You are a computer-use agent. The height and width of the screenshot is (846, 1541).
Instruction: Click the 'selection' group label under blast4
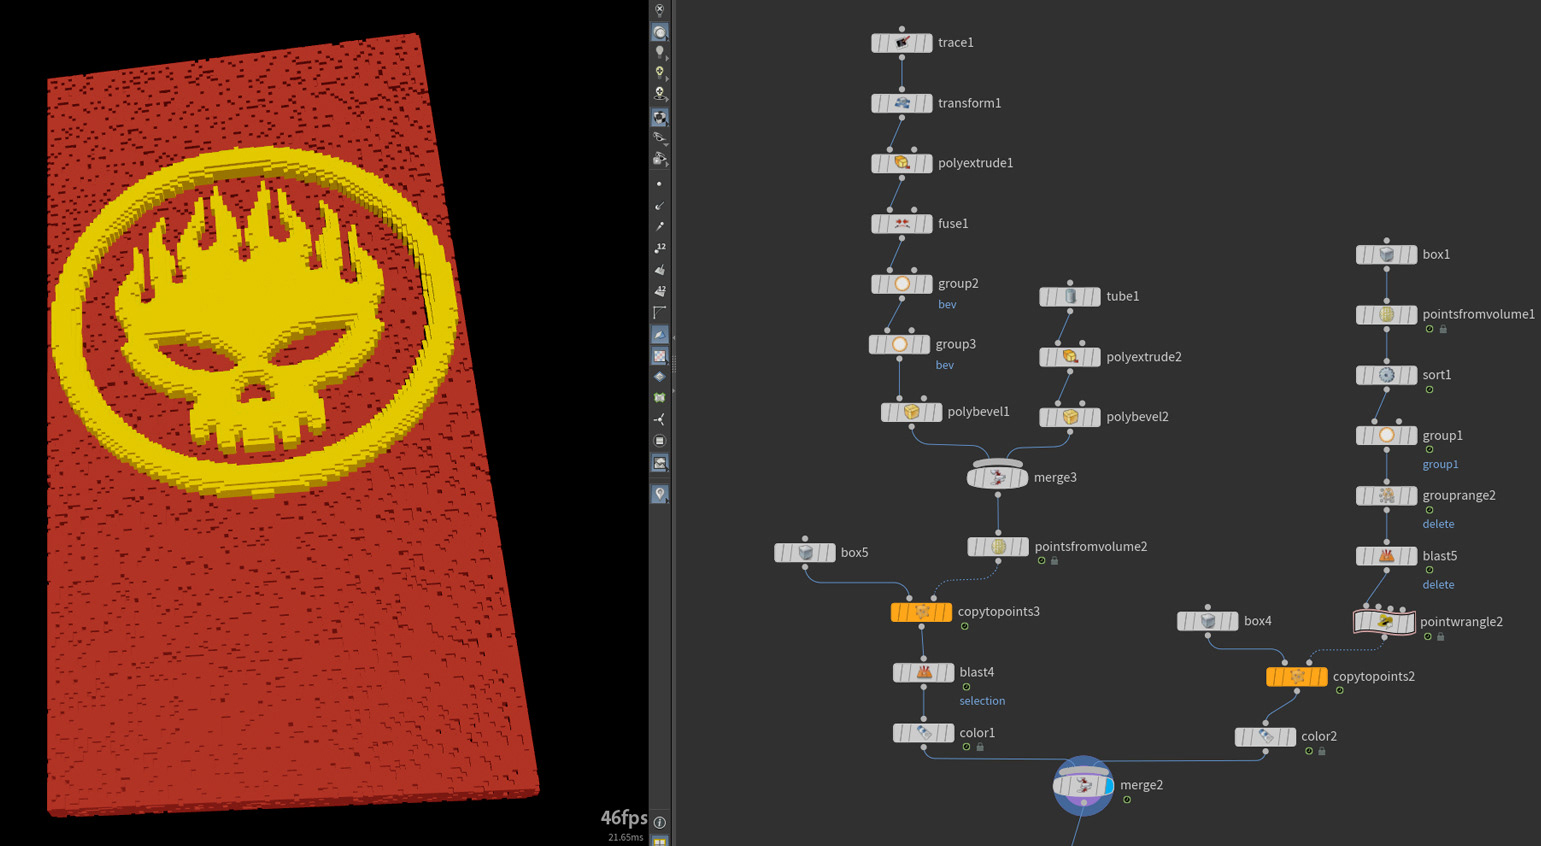[x=982, y=701]
